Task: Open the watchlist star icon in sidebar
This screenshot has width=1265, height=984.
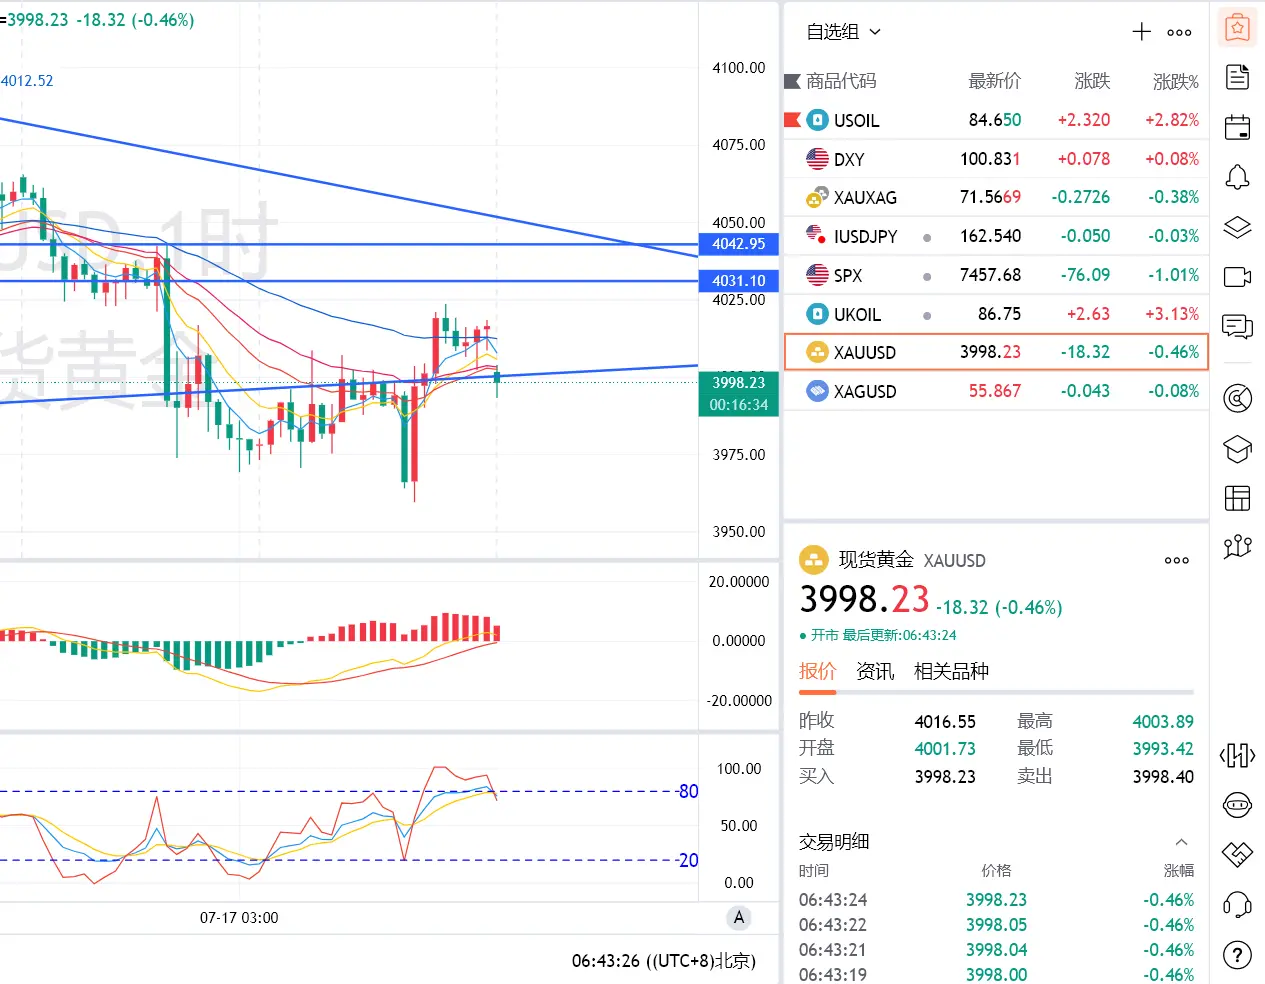Action: [x=1237, y=28]
